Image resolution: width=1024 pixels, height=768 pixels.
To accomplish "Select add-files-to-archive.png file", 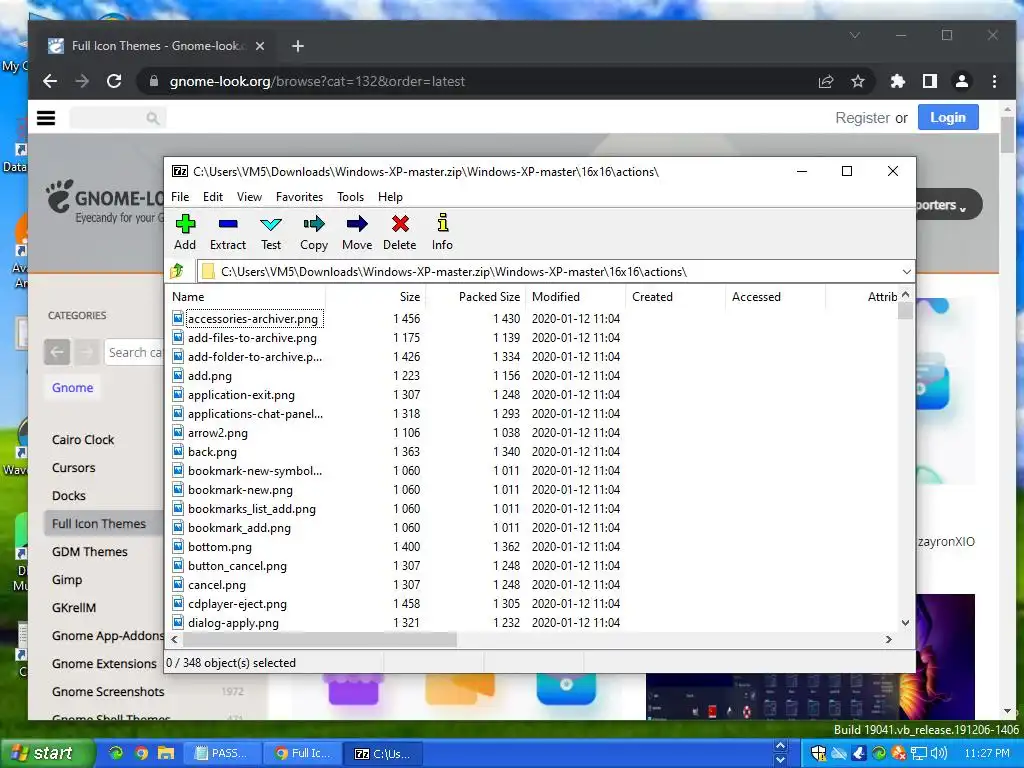I will [252, 338].
